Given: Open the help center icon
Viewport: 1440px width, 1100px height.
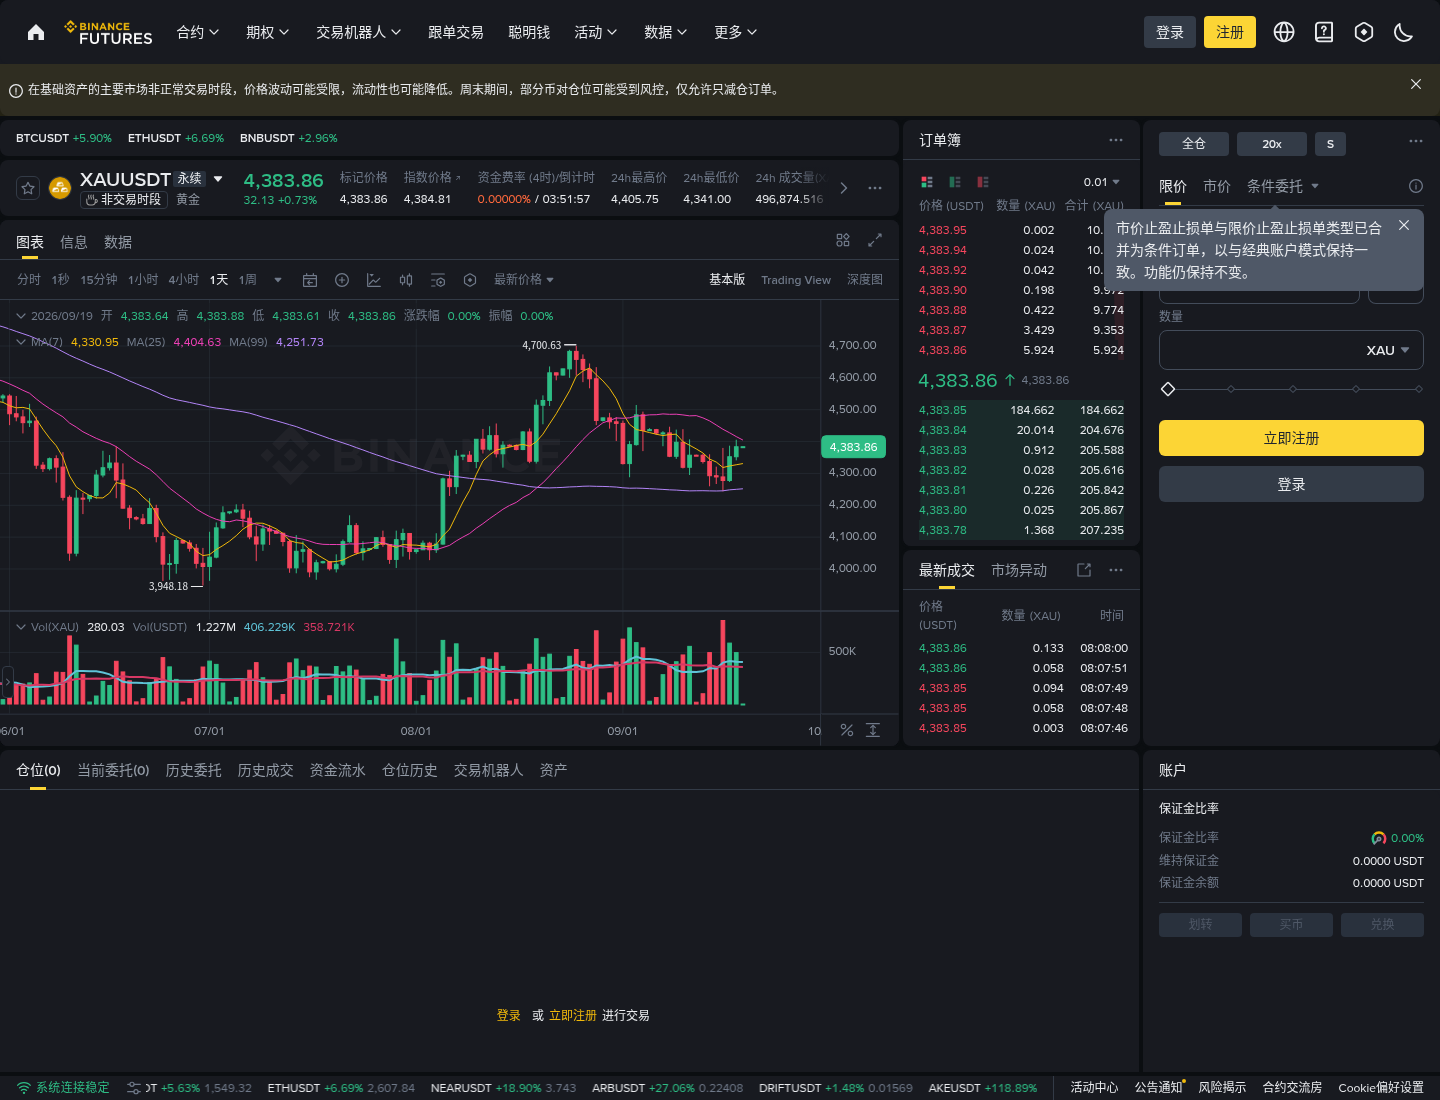Looking at the screenshot, I should 1324,32.
